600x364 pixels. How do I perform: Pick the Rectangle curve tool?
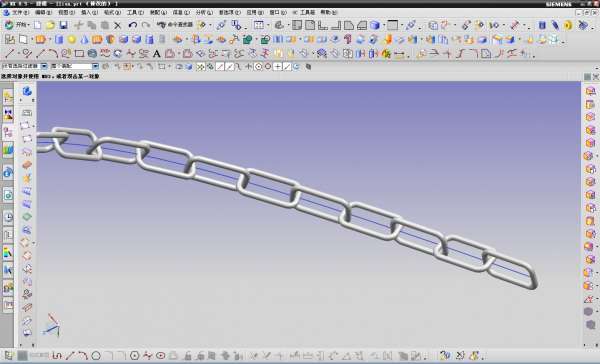(79, 54)
